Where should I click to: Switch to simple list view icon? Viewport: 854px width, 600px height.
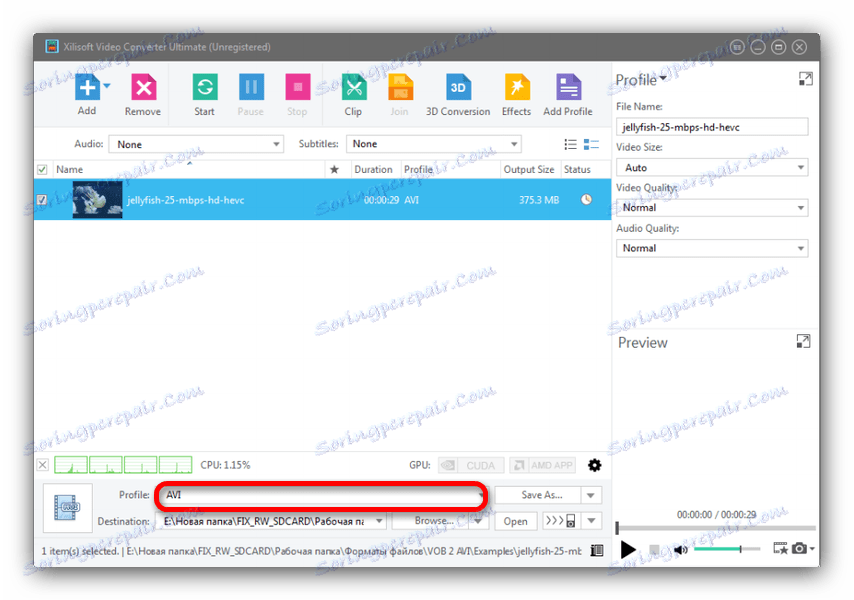(x=570, y=144)
